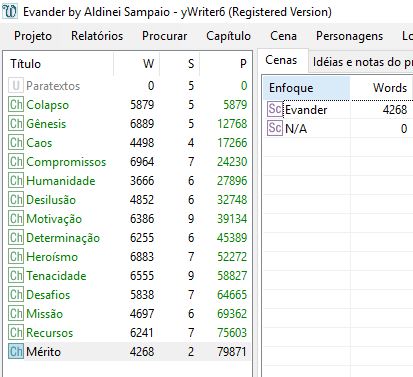This screenshot has width=413, height=377.
Task: Click the yWriter app icon in title bar
Action: (9, 12)
